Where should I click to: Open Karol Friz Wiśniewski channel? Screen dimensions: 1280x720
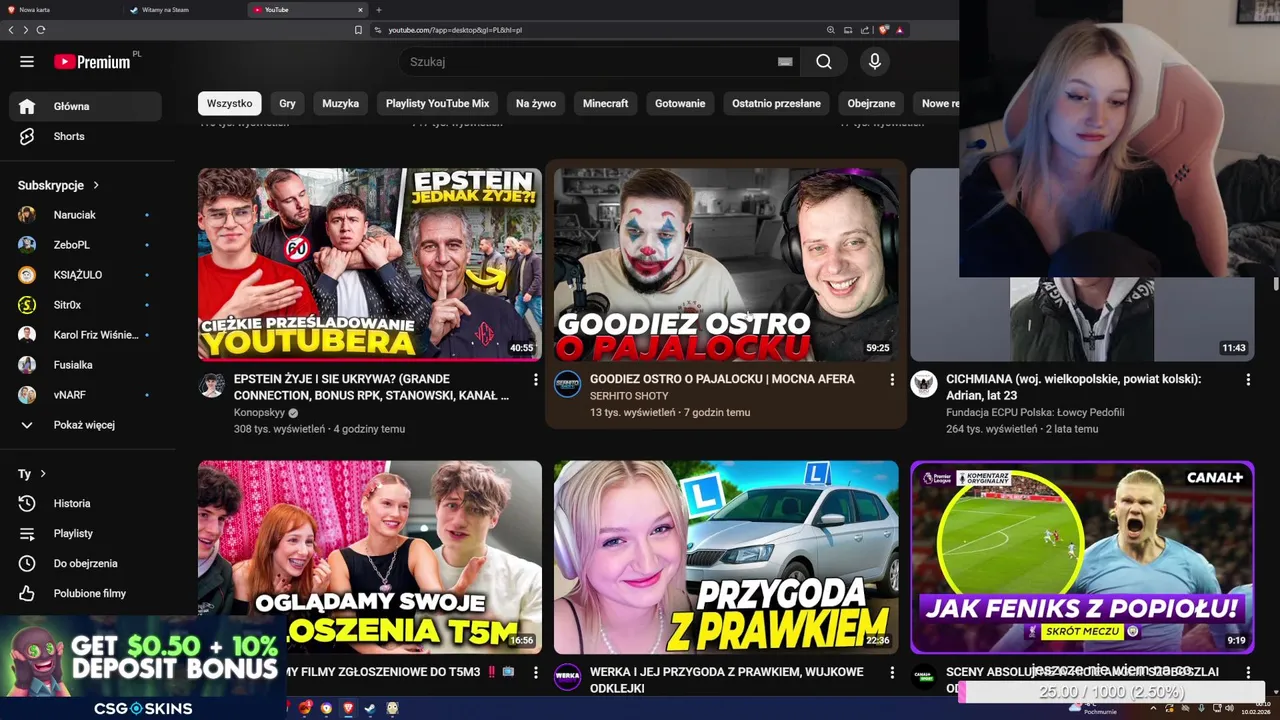pyautogui.click(x=85, y=335)
